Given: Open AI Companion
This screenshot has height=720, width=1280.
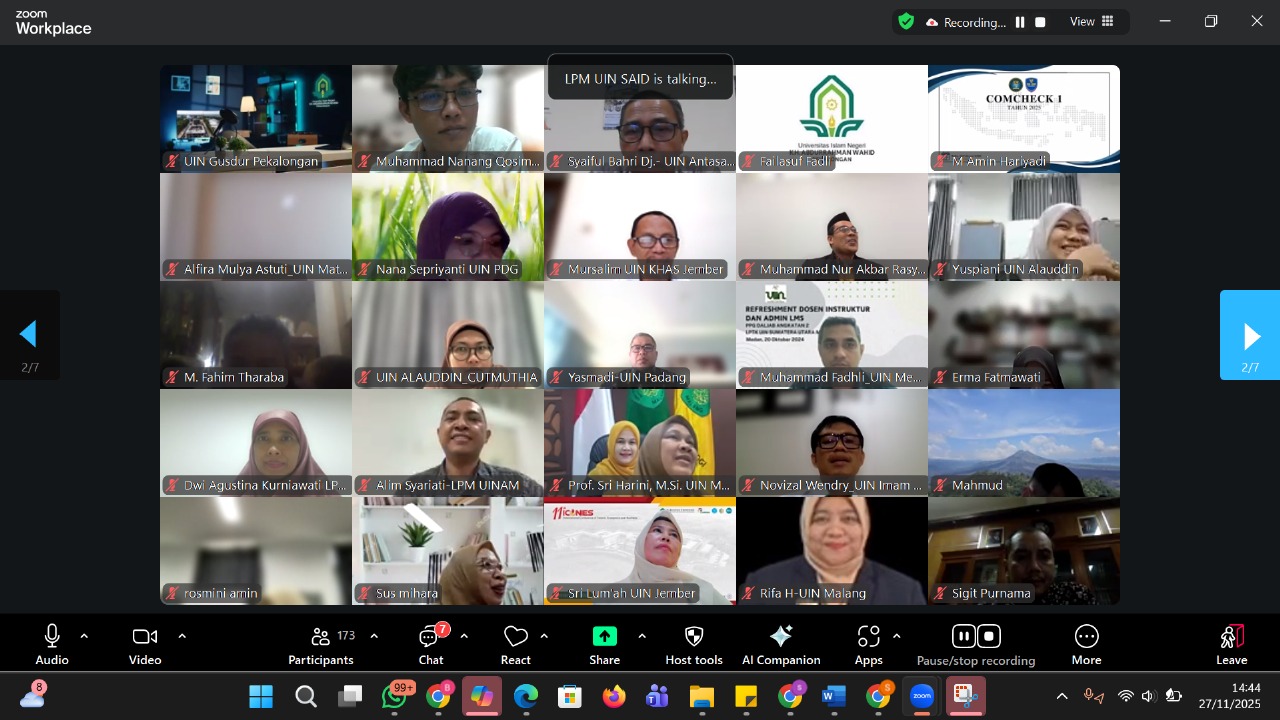Looking at the screenshot, I should click(781, 644).
